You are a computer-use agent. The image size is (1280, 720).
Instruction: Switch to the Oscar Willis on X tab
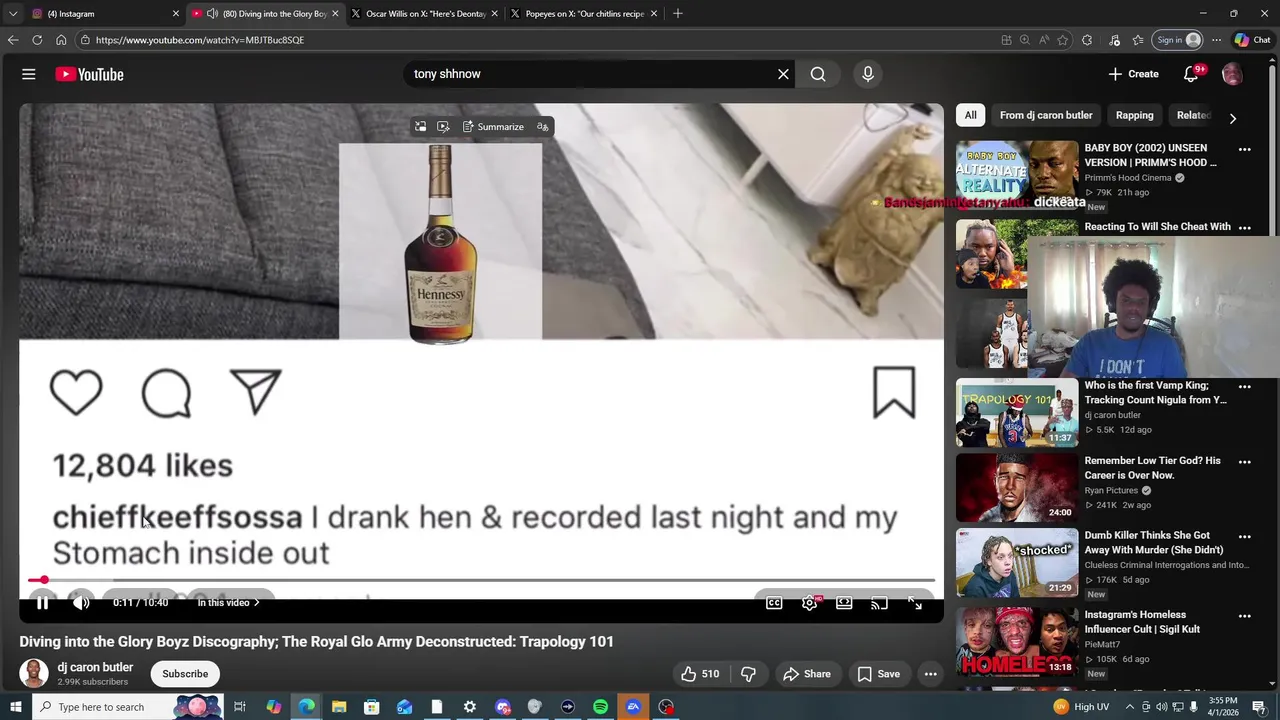(423, 14)
